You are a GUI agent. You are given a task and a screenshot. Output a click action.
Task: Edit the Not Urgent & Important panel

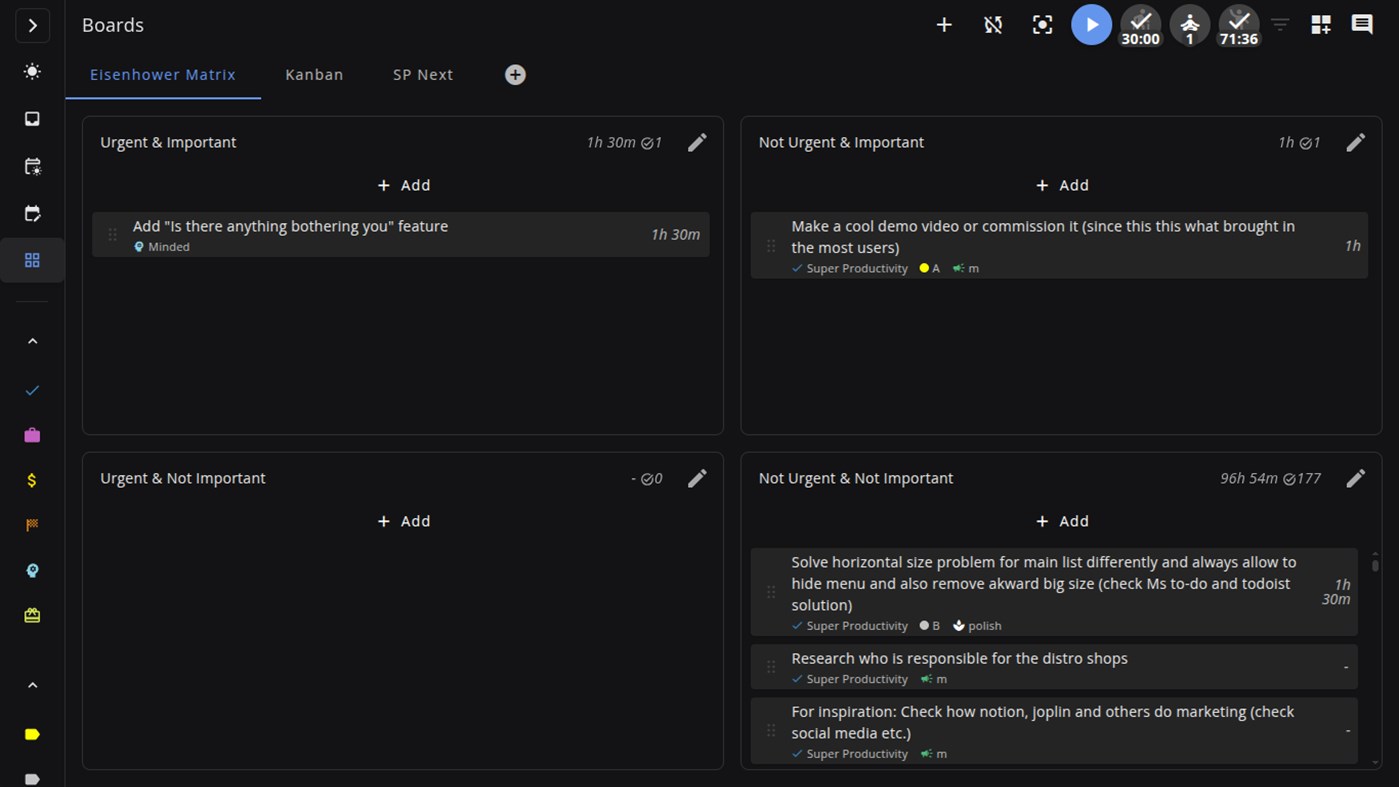(1355, 143)
